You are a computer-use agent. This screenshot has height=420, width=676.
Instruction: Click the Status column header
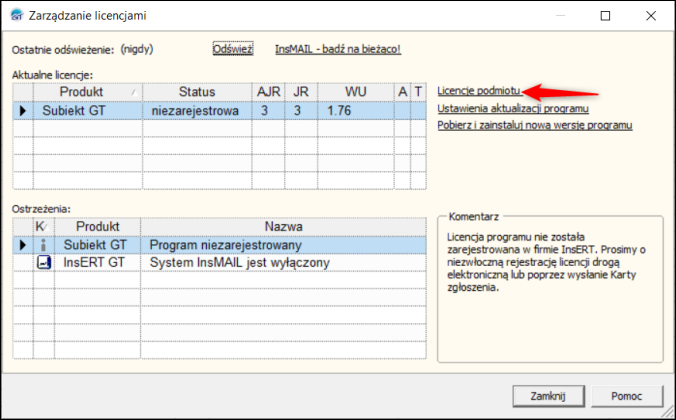197,92
